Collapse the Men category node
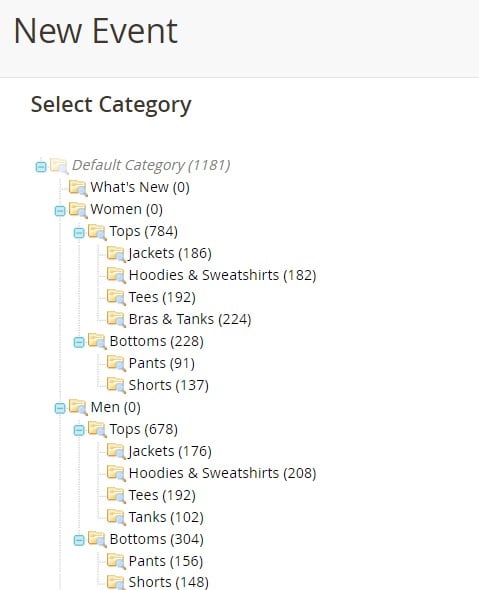The width and height of the screenshot is (479, 590). (x=60, y=408)
